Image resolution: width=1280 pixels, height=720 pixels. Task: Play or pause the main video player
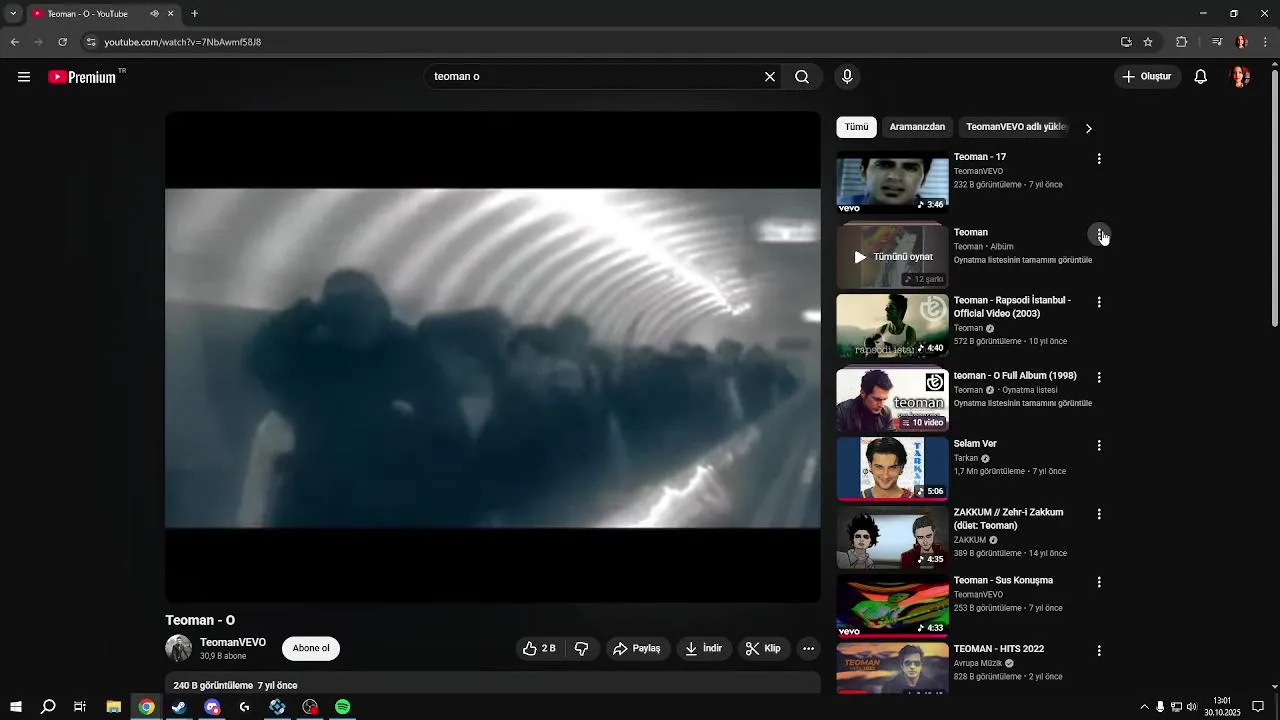[x=493, y=357]
